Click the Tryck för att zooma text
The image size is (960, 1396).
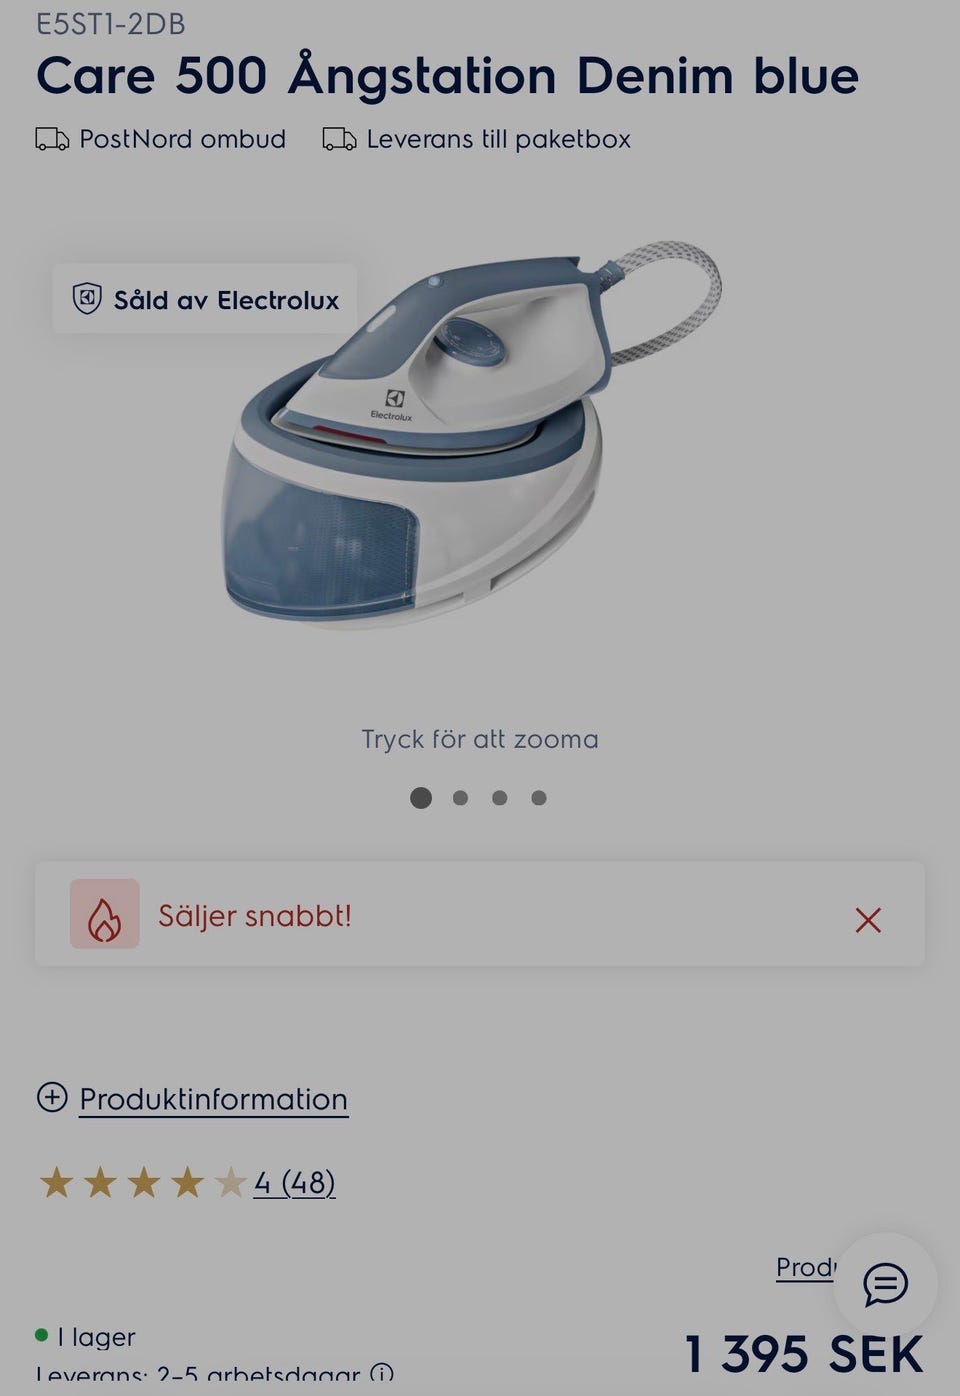480,740
